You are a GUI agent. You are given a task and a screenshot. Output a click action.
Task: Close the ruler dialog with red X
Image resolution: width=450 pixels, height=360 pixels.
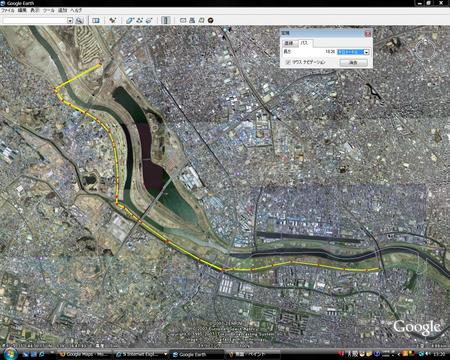pyautogui.click(x=368, y=34)
